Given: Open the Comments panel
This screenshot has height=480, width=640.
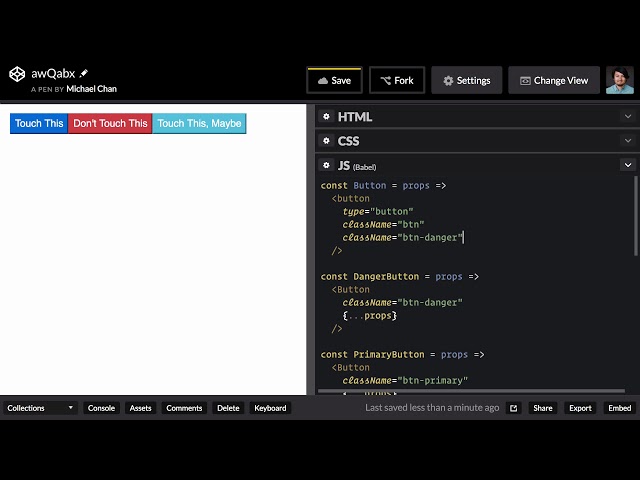Looking at the screenshot, I should tap(184, 408).
